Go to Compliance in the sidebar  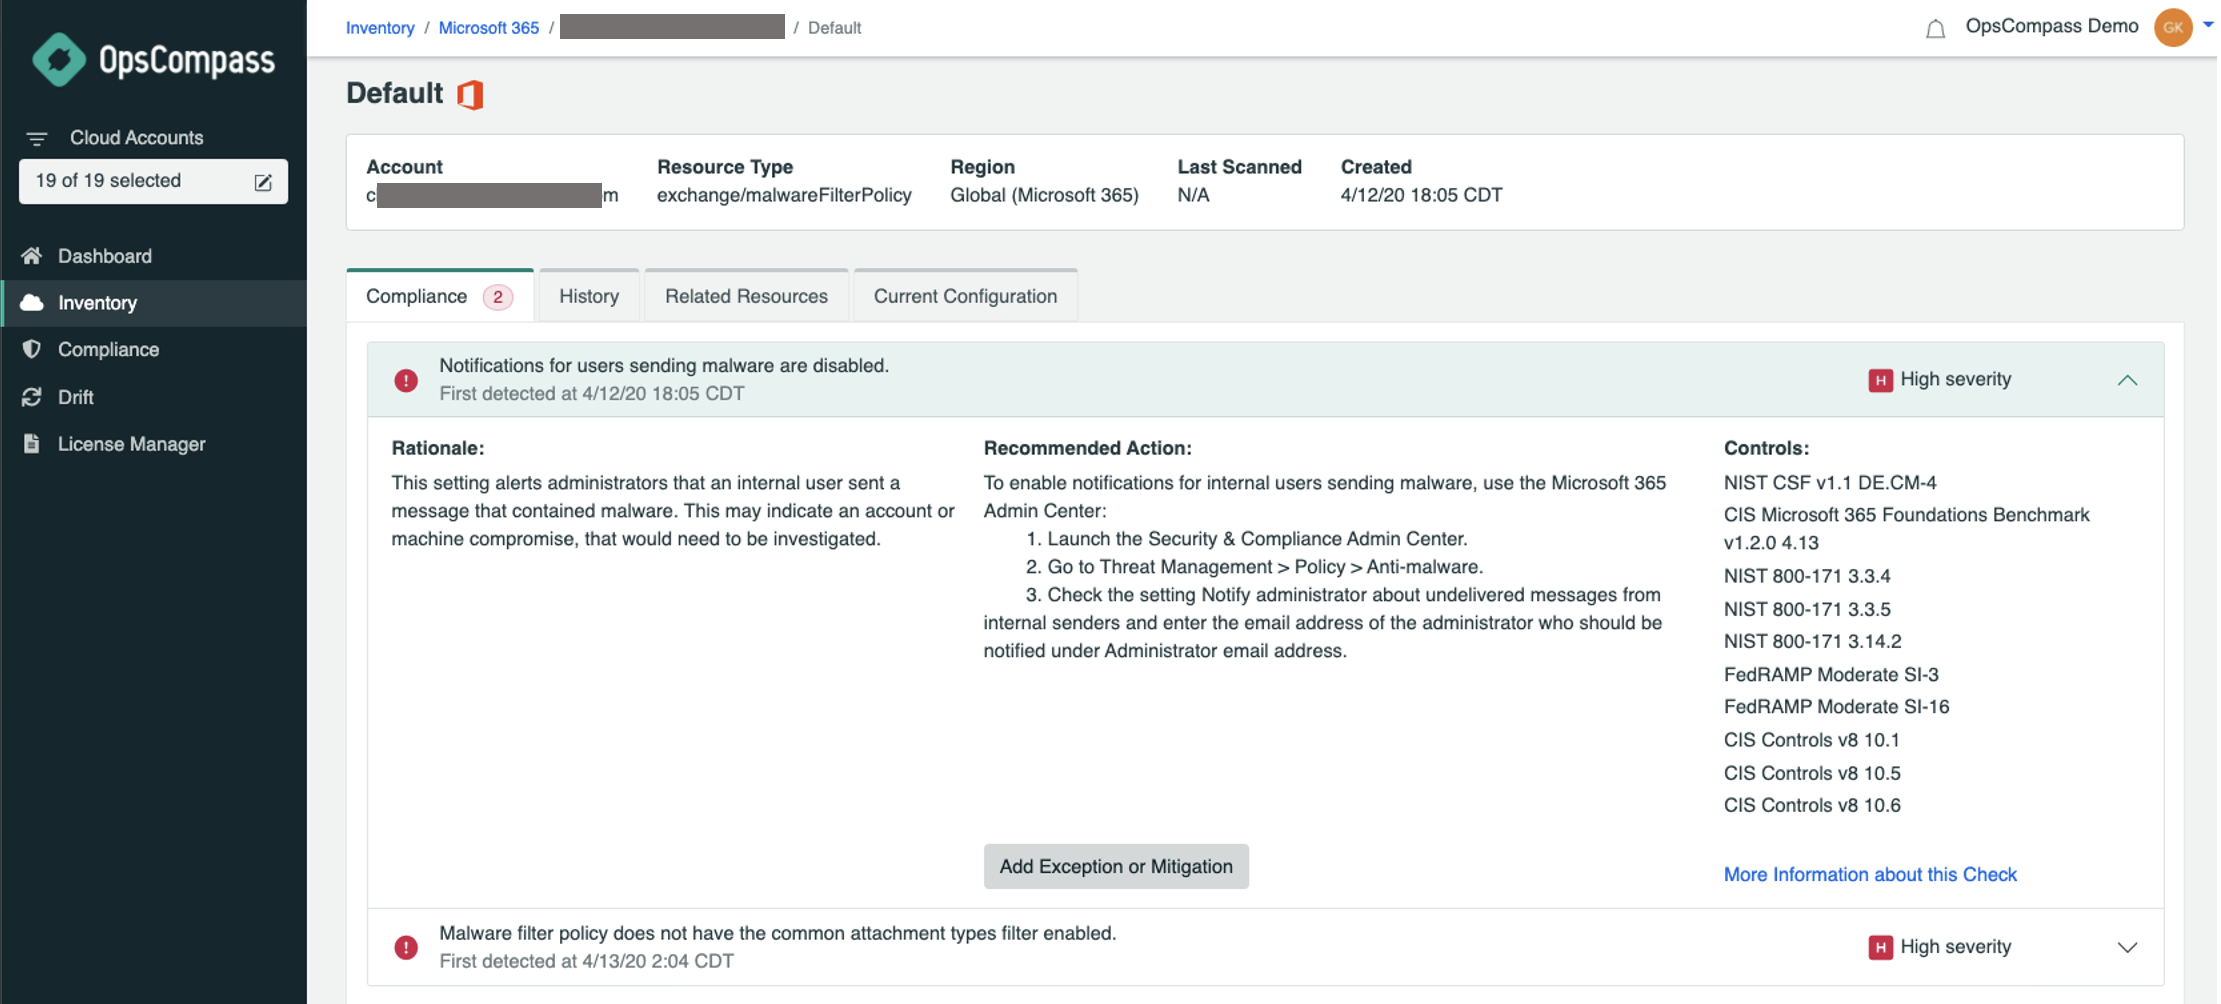pos(153,349)
